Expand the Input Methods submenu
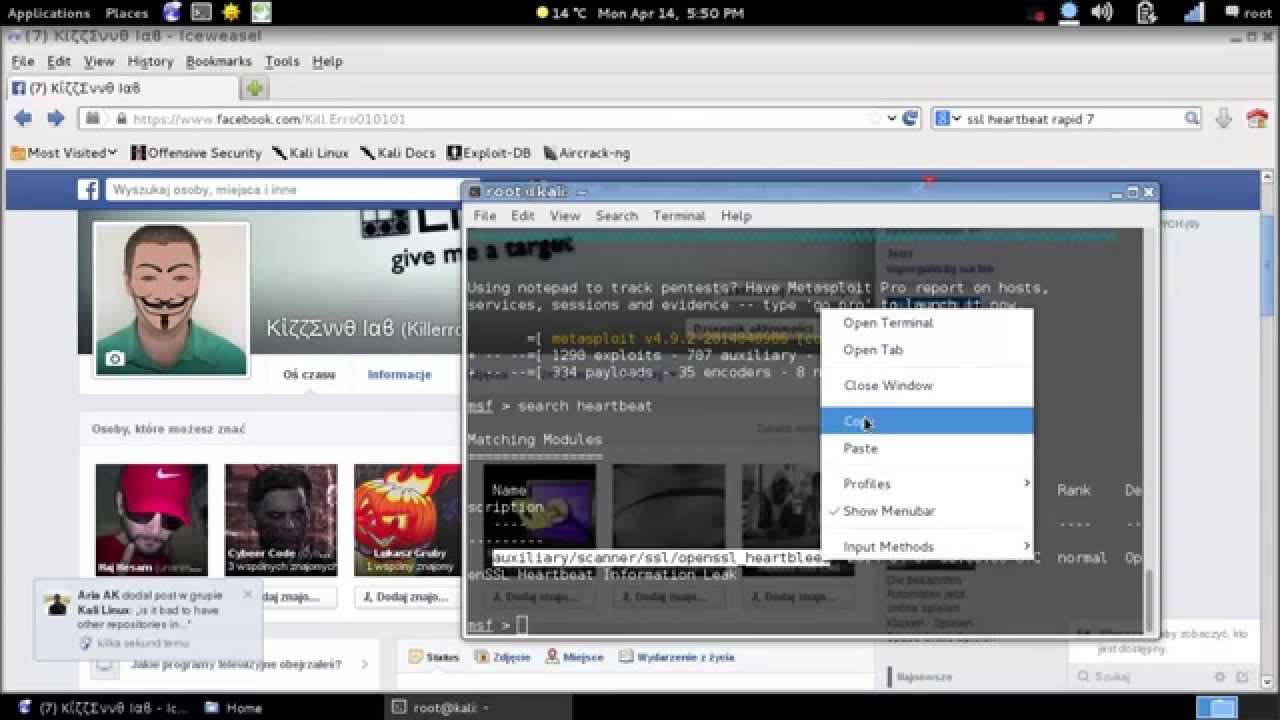 (x=927, y=547)
